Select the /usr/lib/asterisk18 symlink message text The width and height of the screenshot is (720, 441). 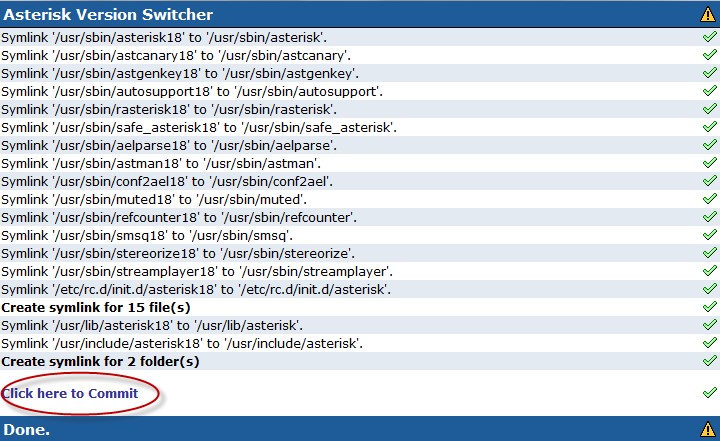[152, 326]
